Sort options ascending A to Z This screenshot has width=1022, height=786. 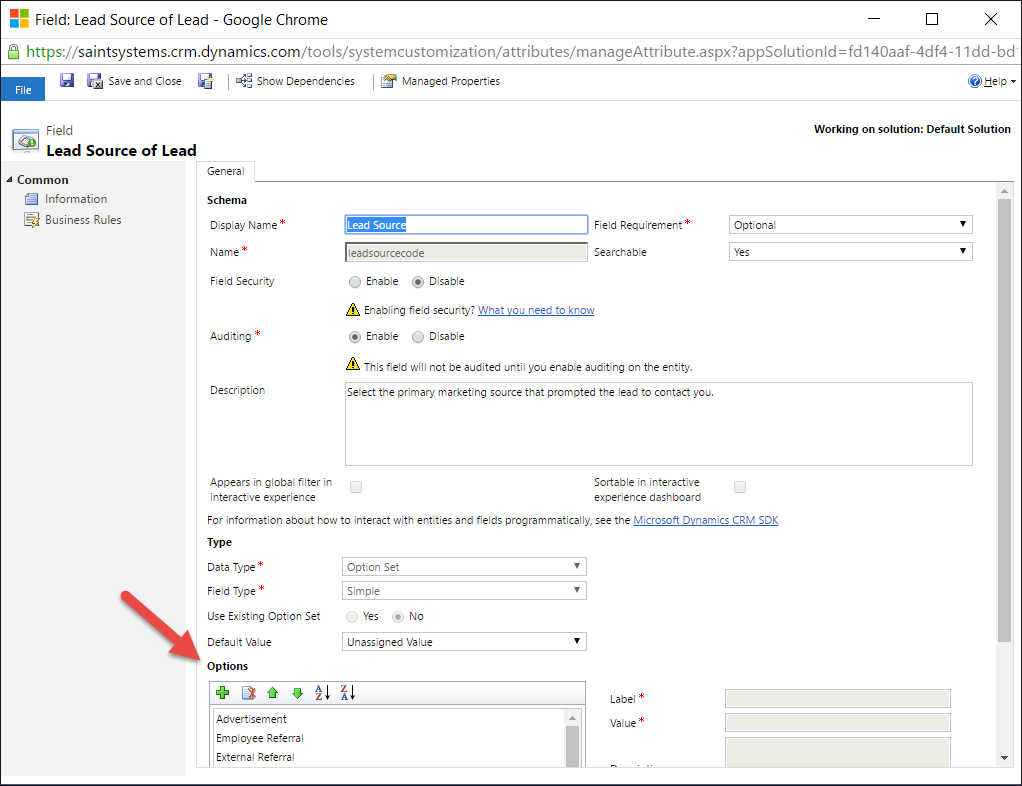pos(322,692)
